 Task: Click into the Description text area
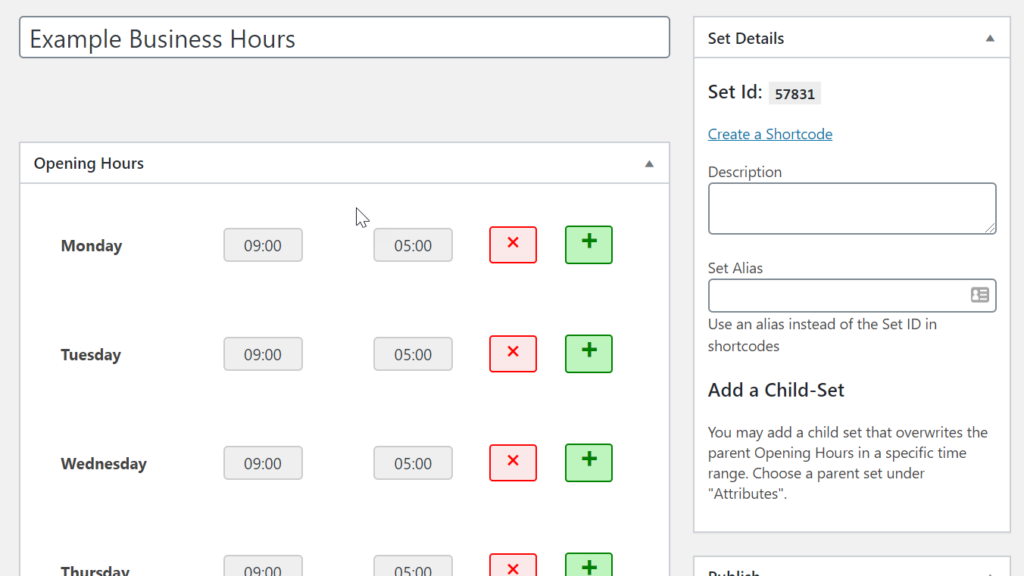(852, 208)
